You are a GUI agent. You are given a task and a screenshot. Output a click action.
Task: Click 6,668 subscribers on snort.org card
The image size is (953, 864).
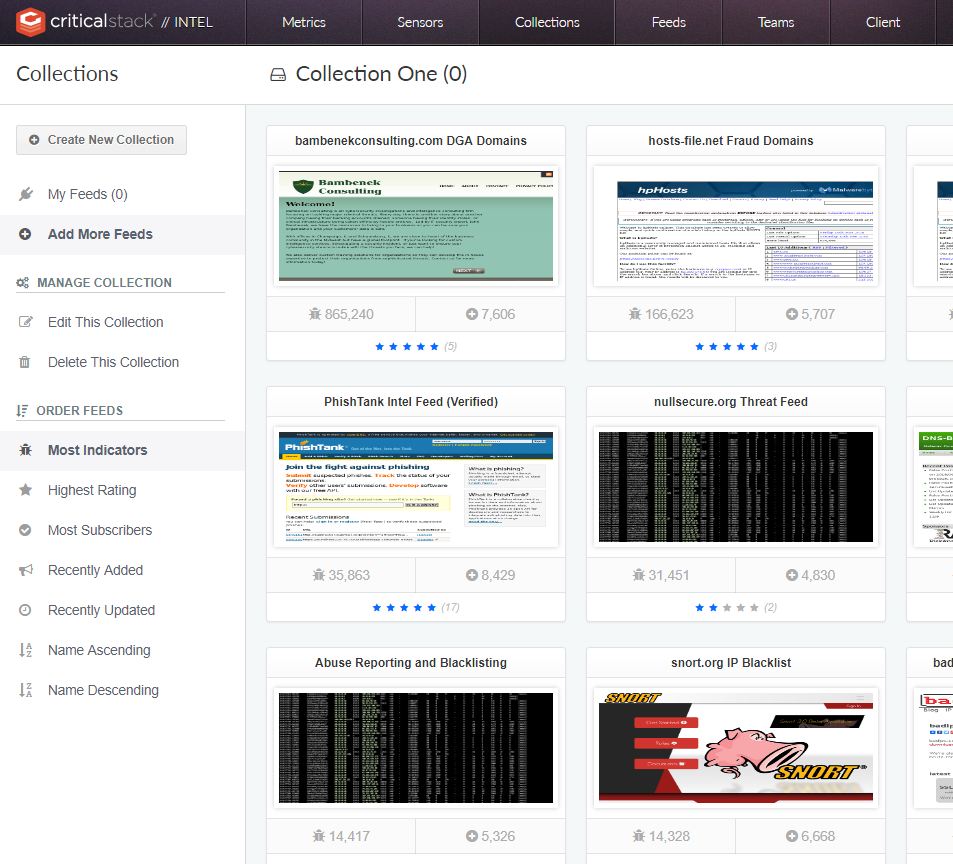(x=810, y=837)
